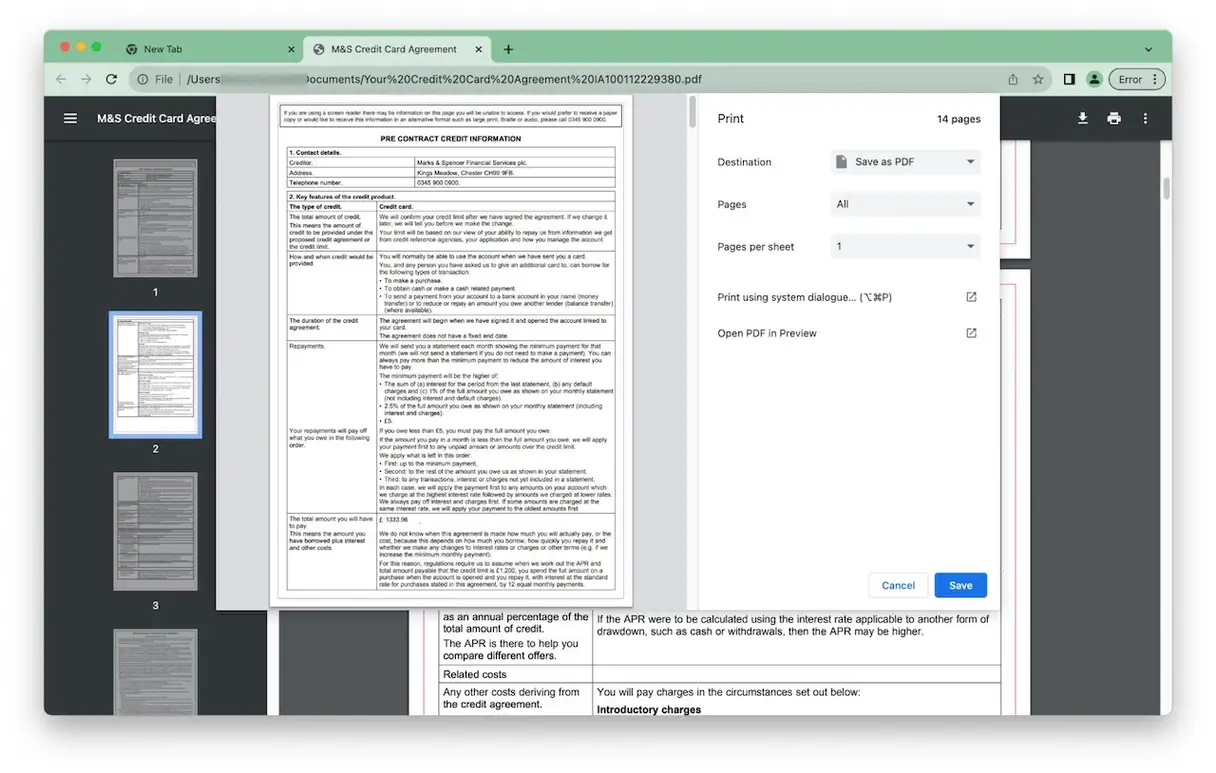Open the Pages dropdown set to All
Viewport: 1216px width, 773px height.
[x=905, y=204]
